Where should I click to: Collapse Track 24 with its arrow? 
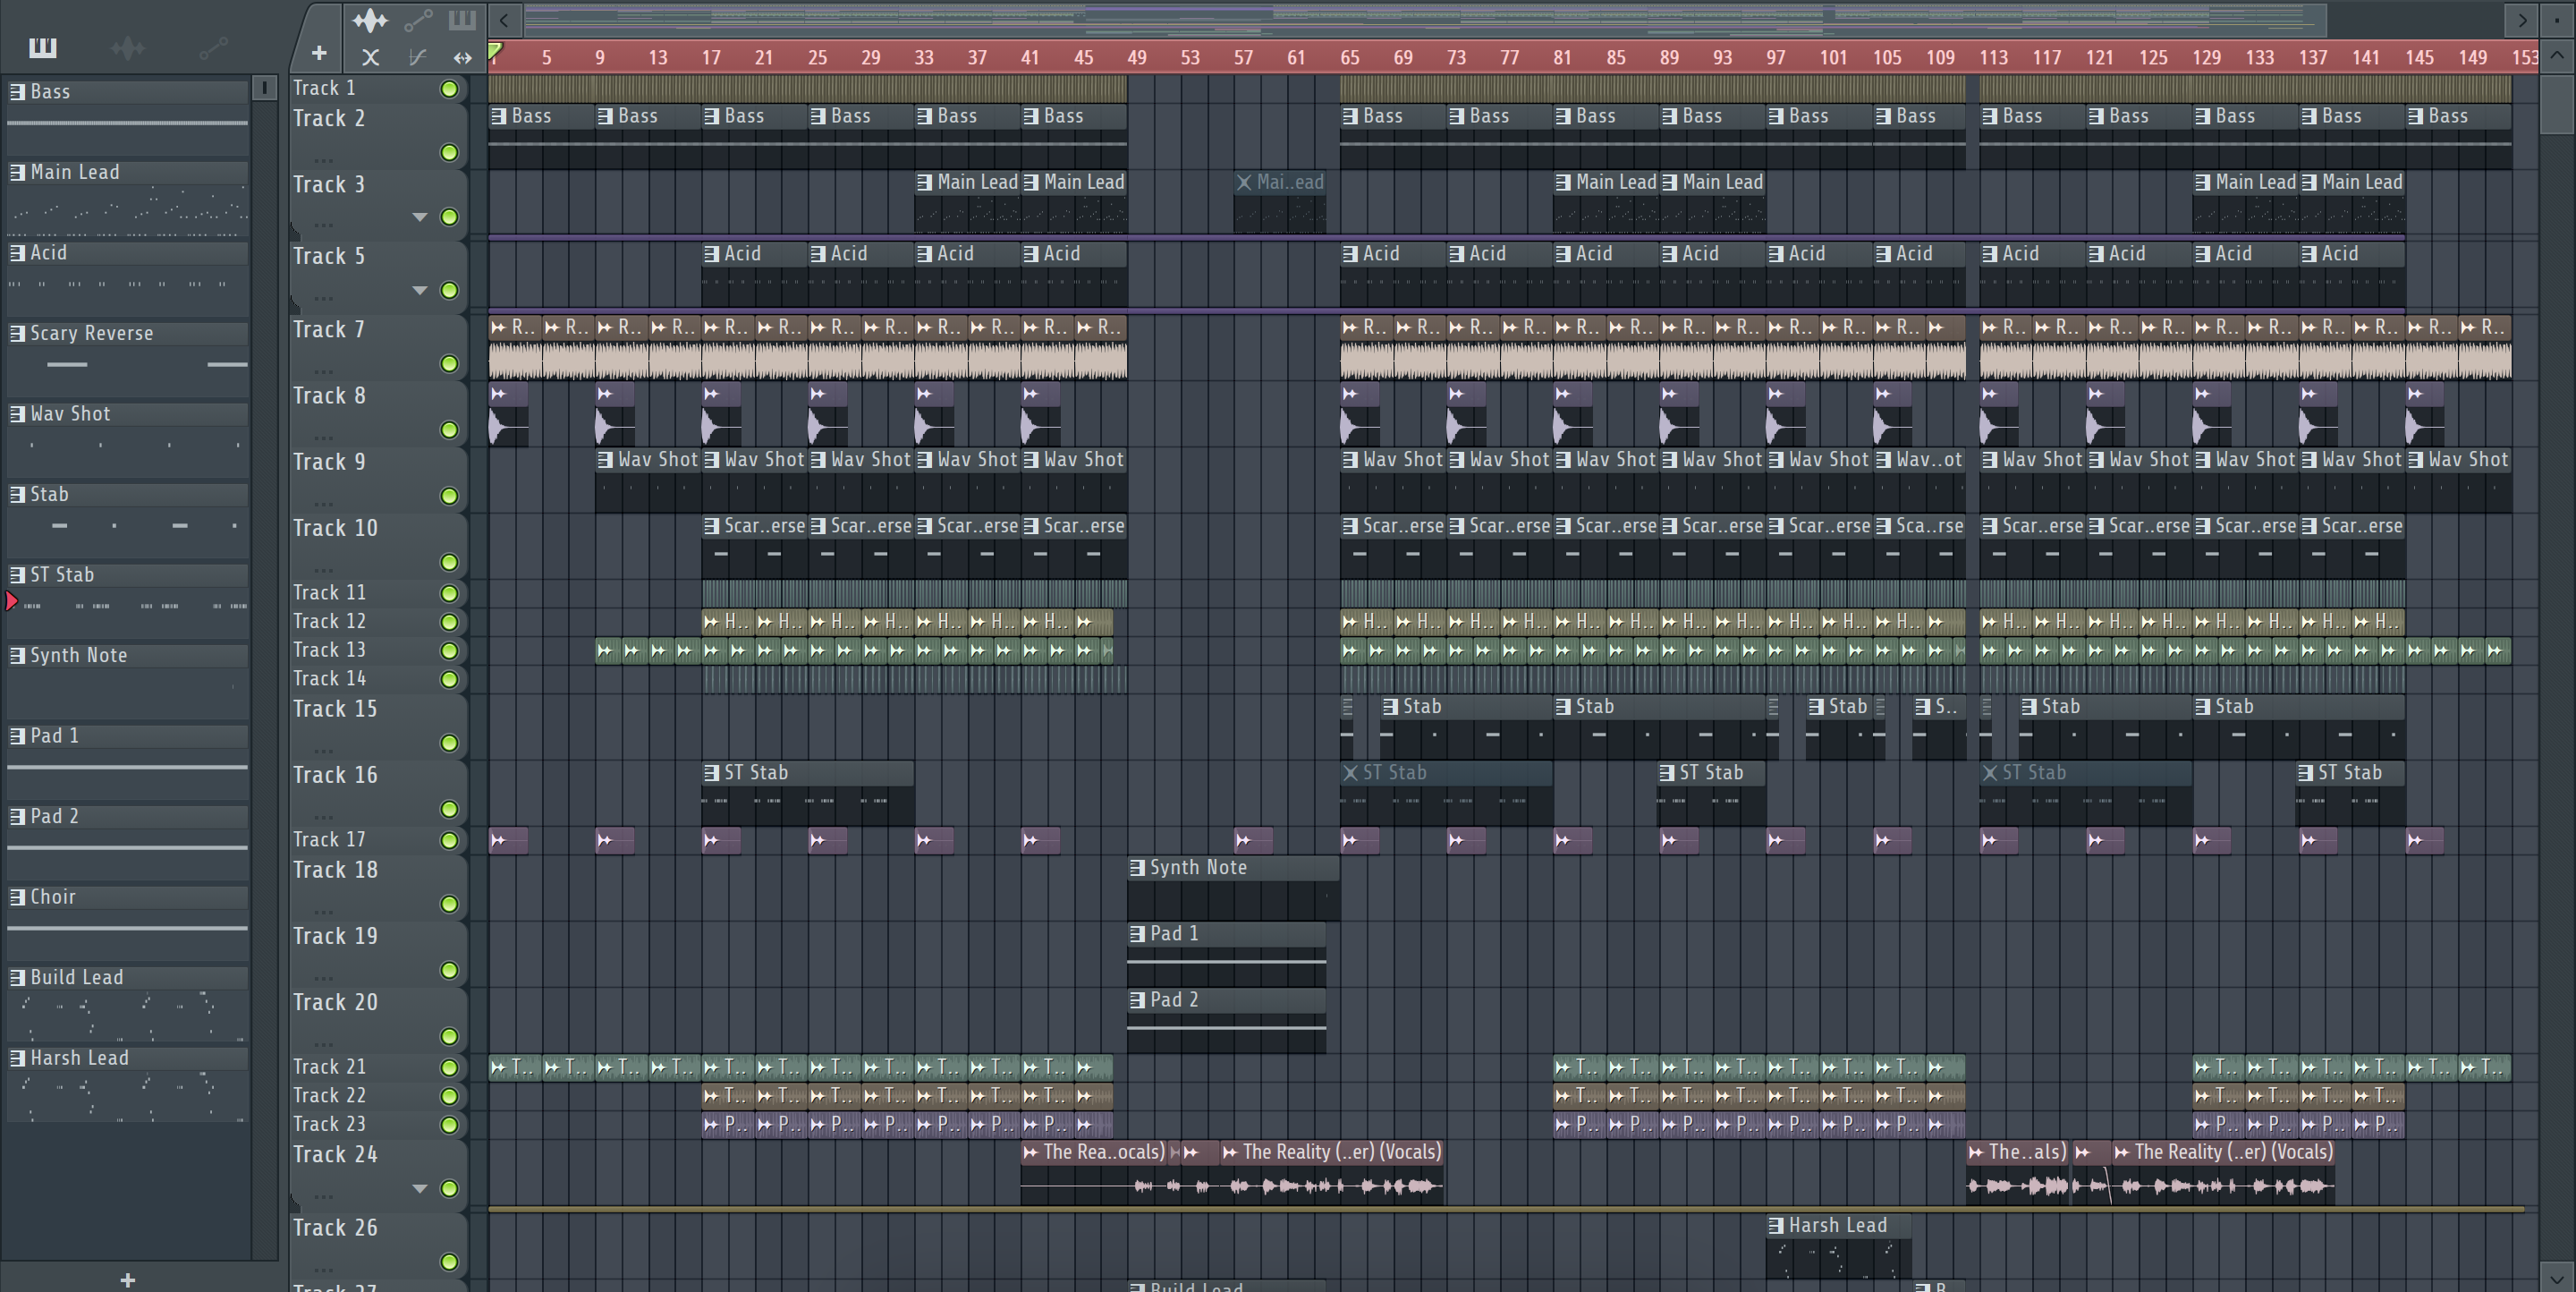coord(420,1189)
